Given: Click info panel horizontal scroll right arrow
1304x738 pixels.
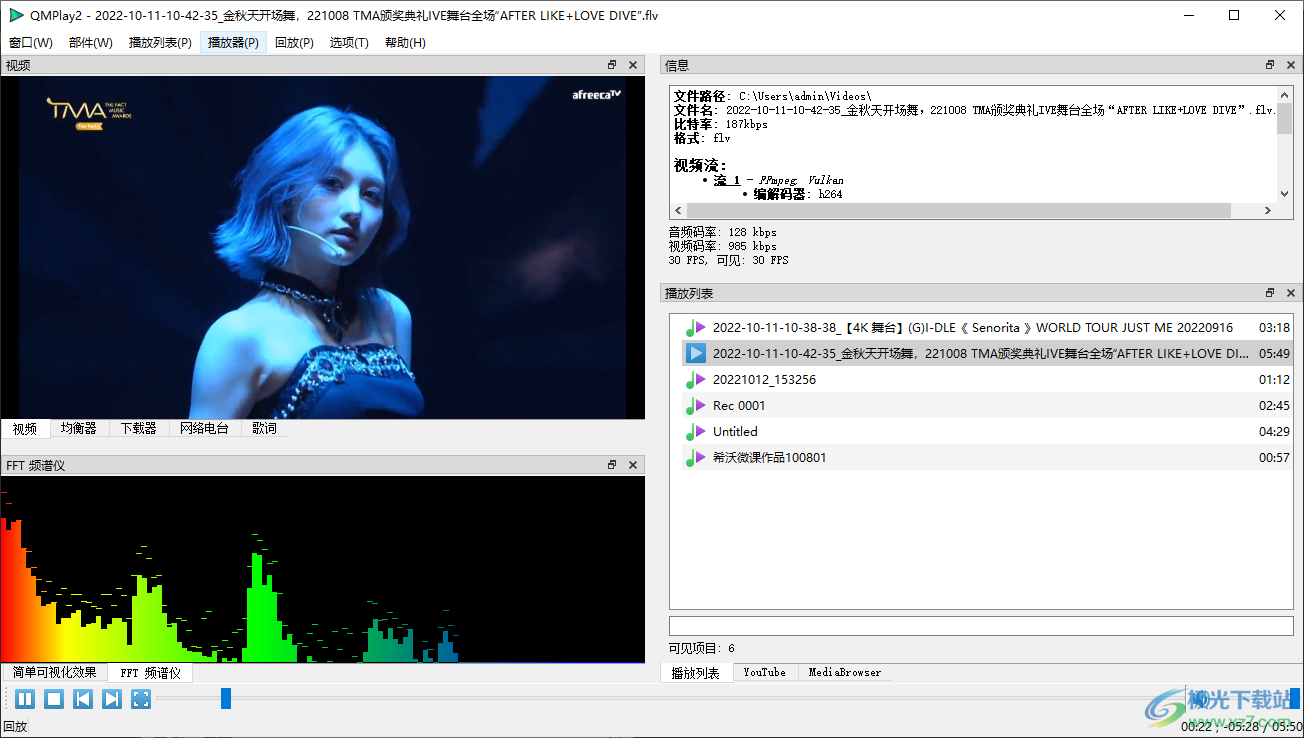Looking at the screenshot, I should coord(1268,211).
